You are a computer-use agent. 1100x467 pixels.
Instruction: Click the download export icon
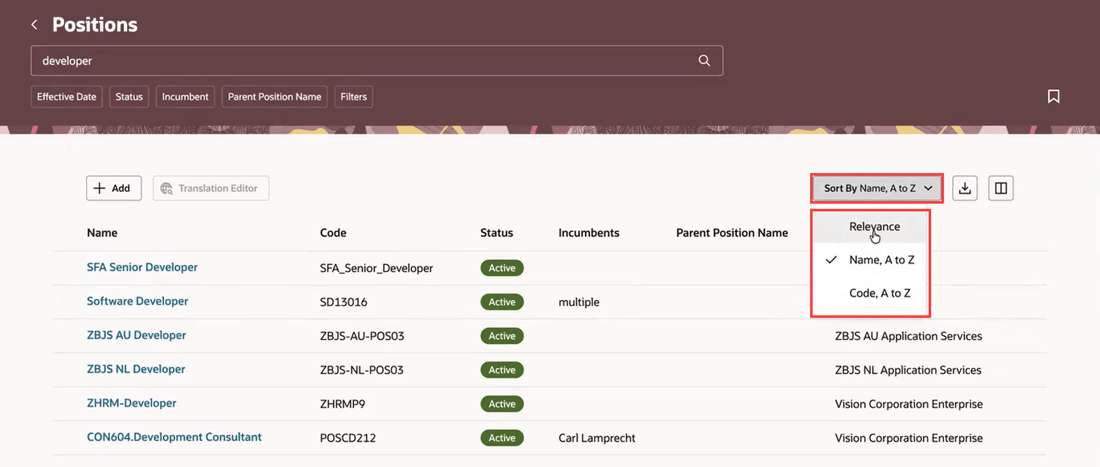click(x=965, y=188)
